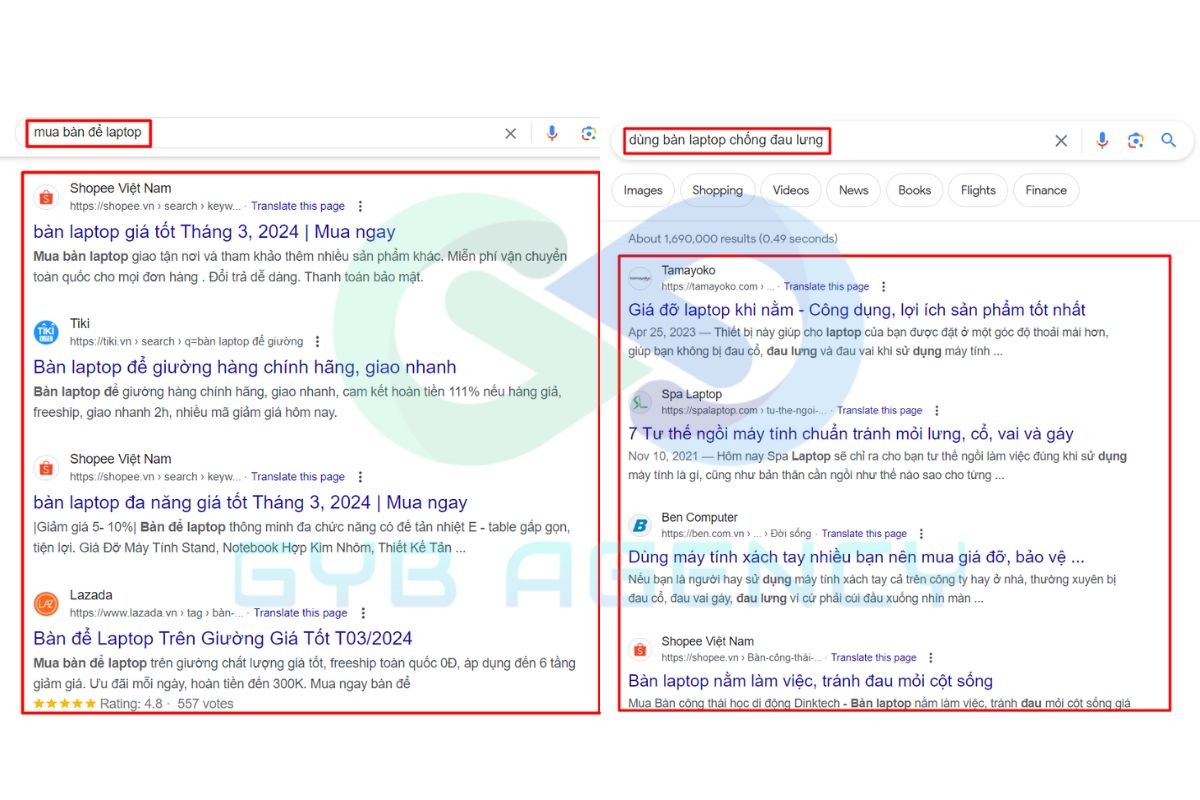
Task: Open more options for Lazada result
Action: click(363, 613)
